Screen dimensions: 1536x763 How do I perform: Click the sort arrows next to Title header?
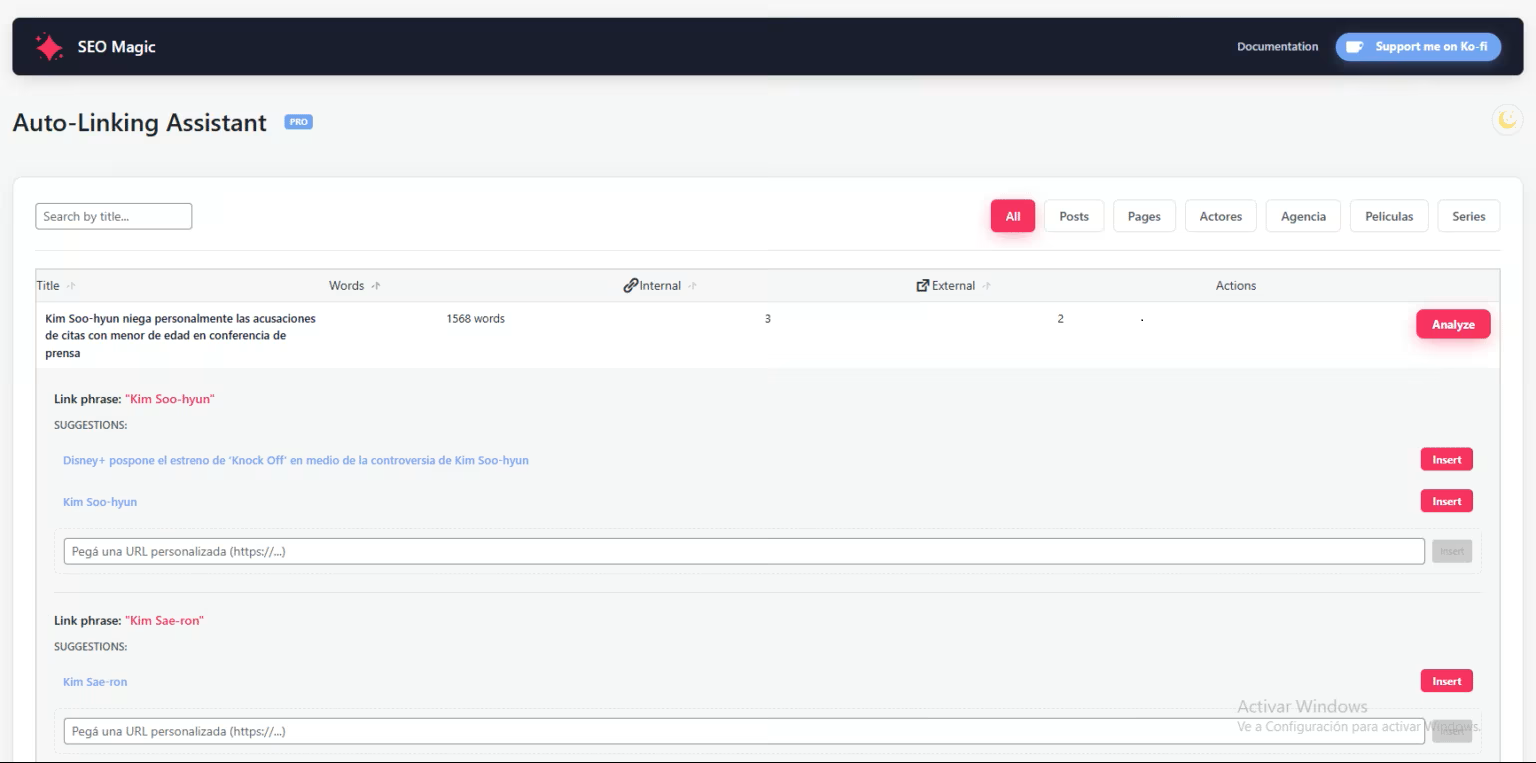tap(71, 285)
